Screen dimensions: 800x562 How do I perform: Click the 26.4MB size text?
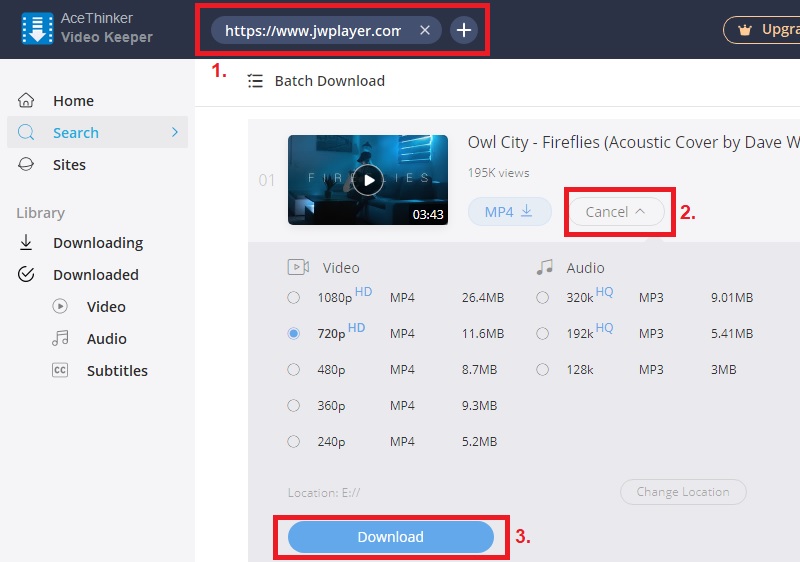click(x=483, y=297)
